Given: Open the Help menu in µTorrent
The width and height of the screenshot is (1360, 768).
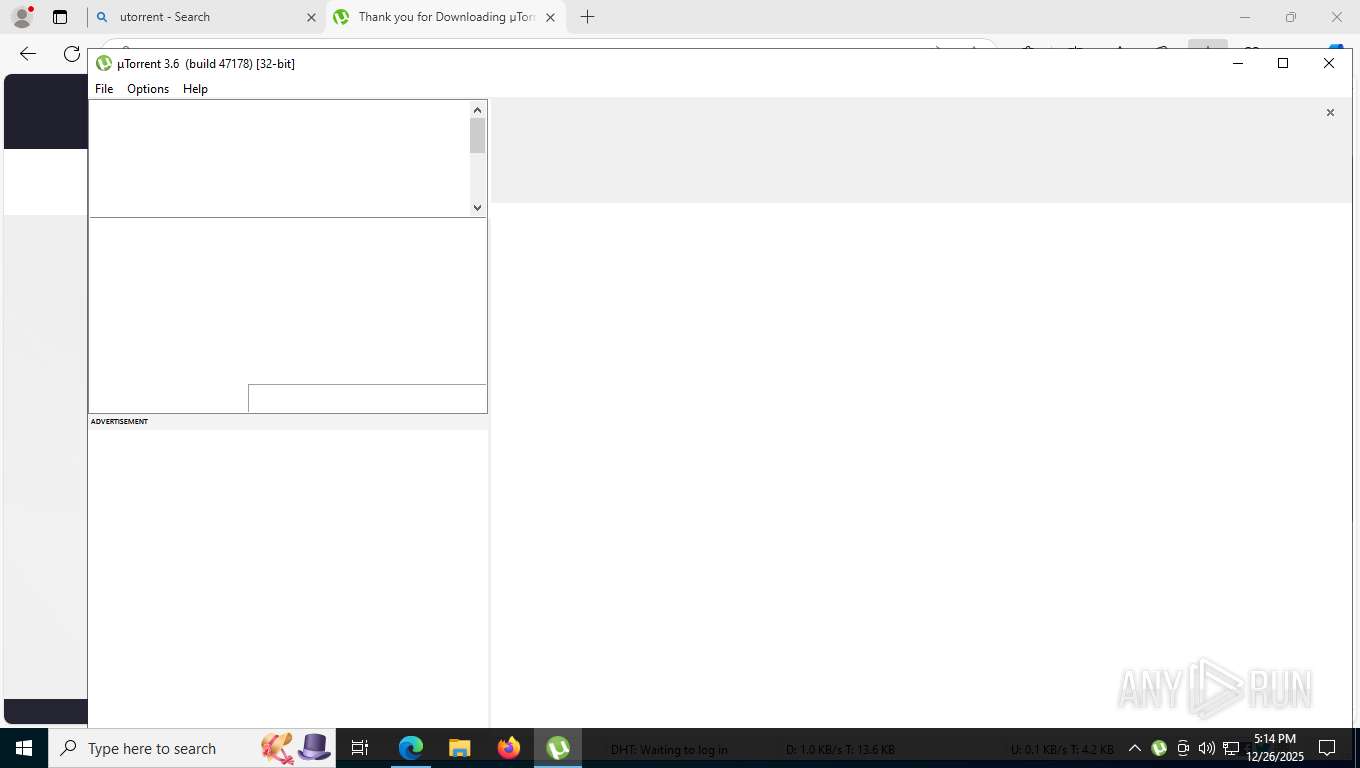Looking at the screenshot, I should [x=195, y=89].
